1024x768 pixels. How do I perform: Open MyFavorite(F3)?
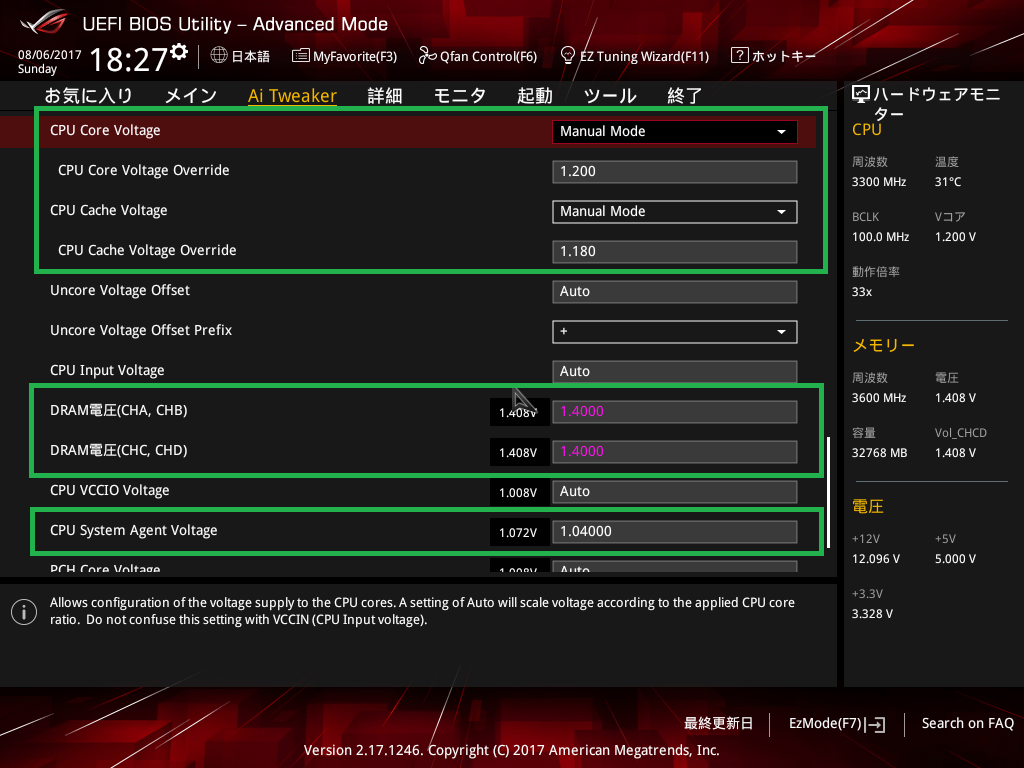tap(344, 56)
